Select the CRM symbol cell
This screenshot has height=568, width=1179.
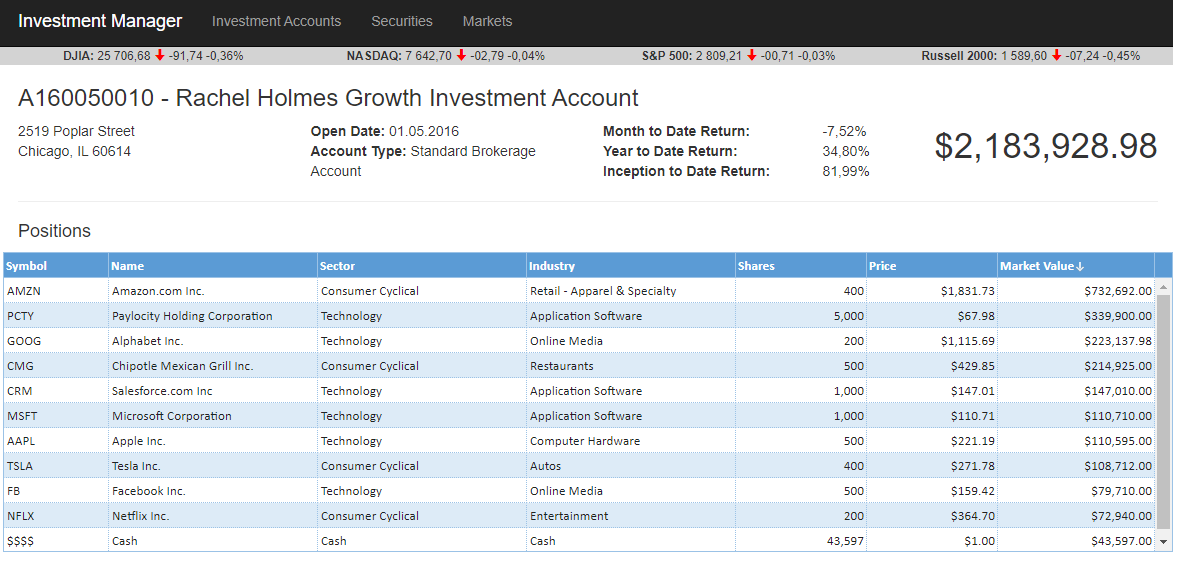point(56,390)
